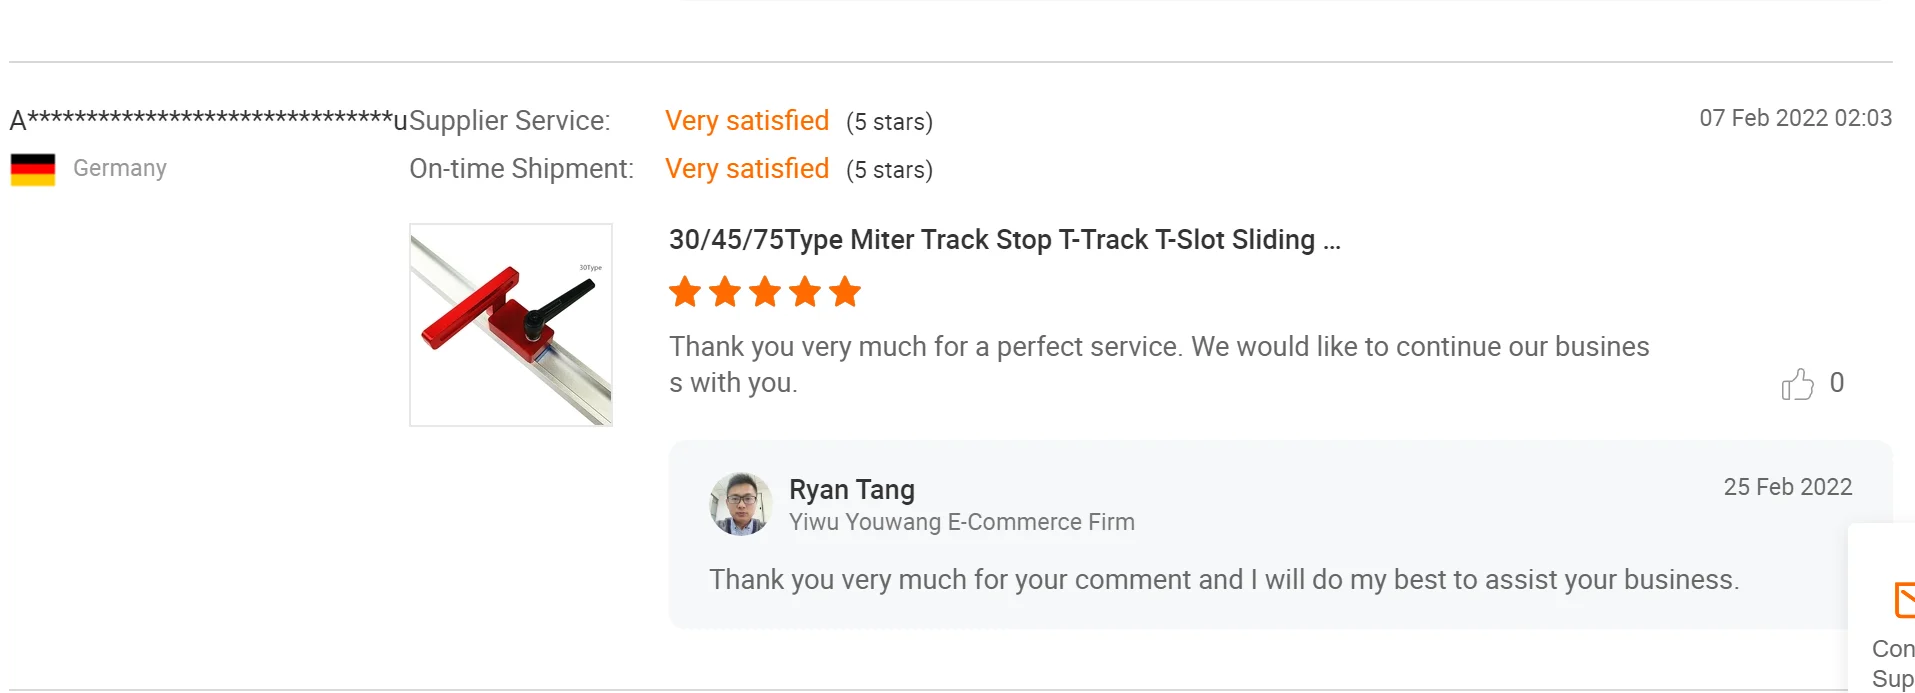Click the Germany country label
The height and width of the screenshot is (693, 1915).
pos(120,168)
